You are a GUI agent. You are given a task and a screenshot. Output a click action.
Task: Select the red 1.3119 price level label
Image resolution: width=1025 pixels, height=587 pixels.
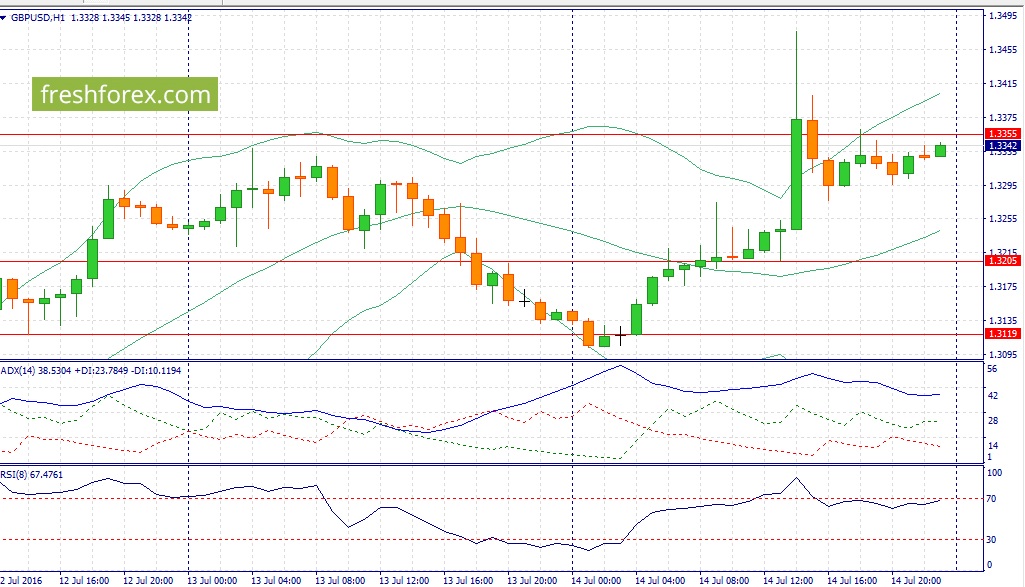[1002, 333]
